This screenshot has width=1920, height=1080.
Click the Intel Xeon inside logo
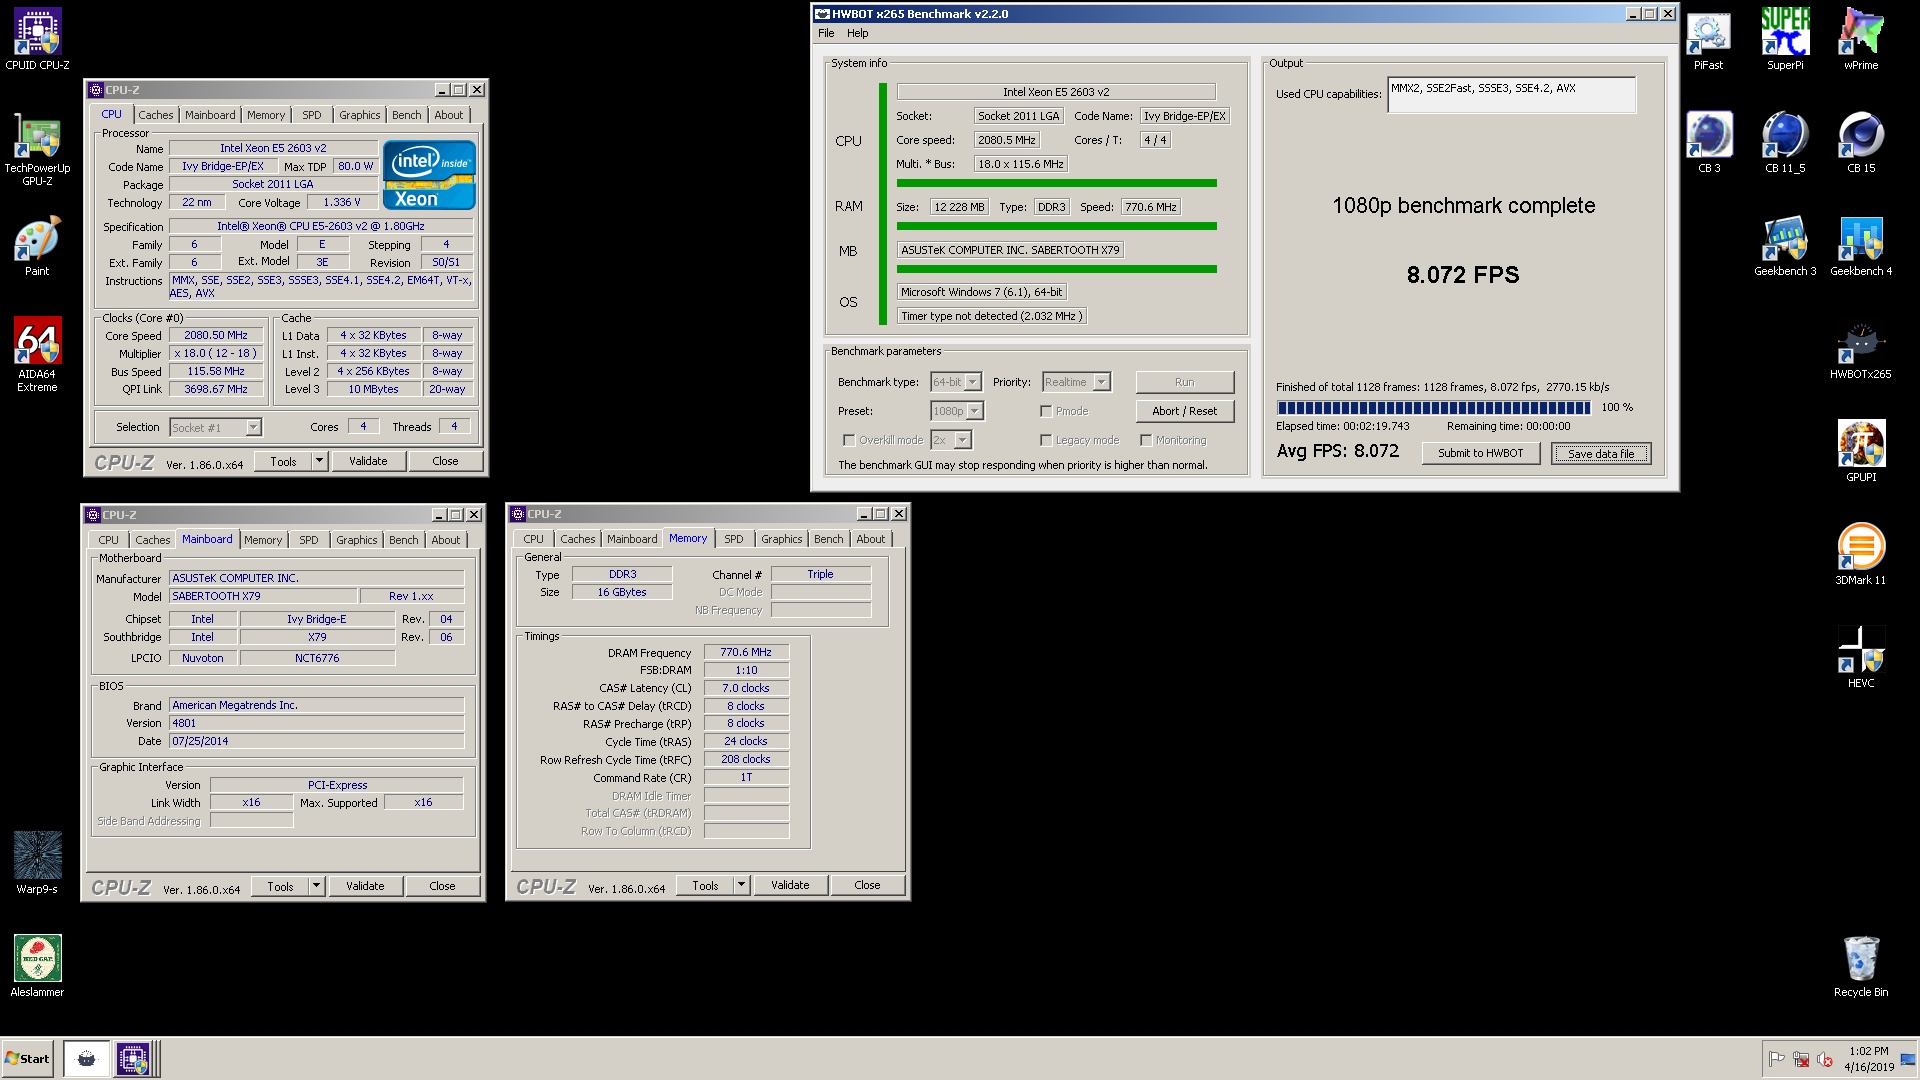[x=429, y=175]
